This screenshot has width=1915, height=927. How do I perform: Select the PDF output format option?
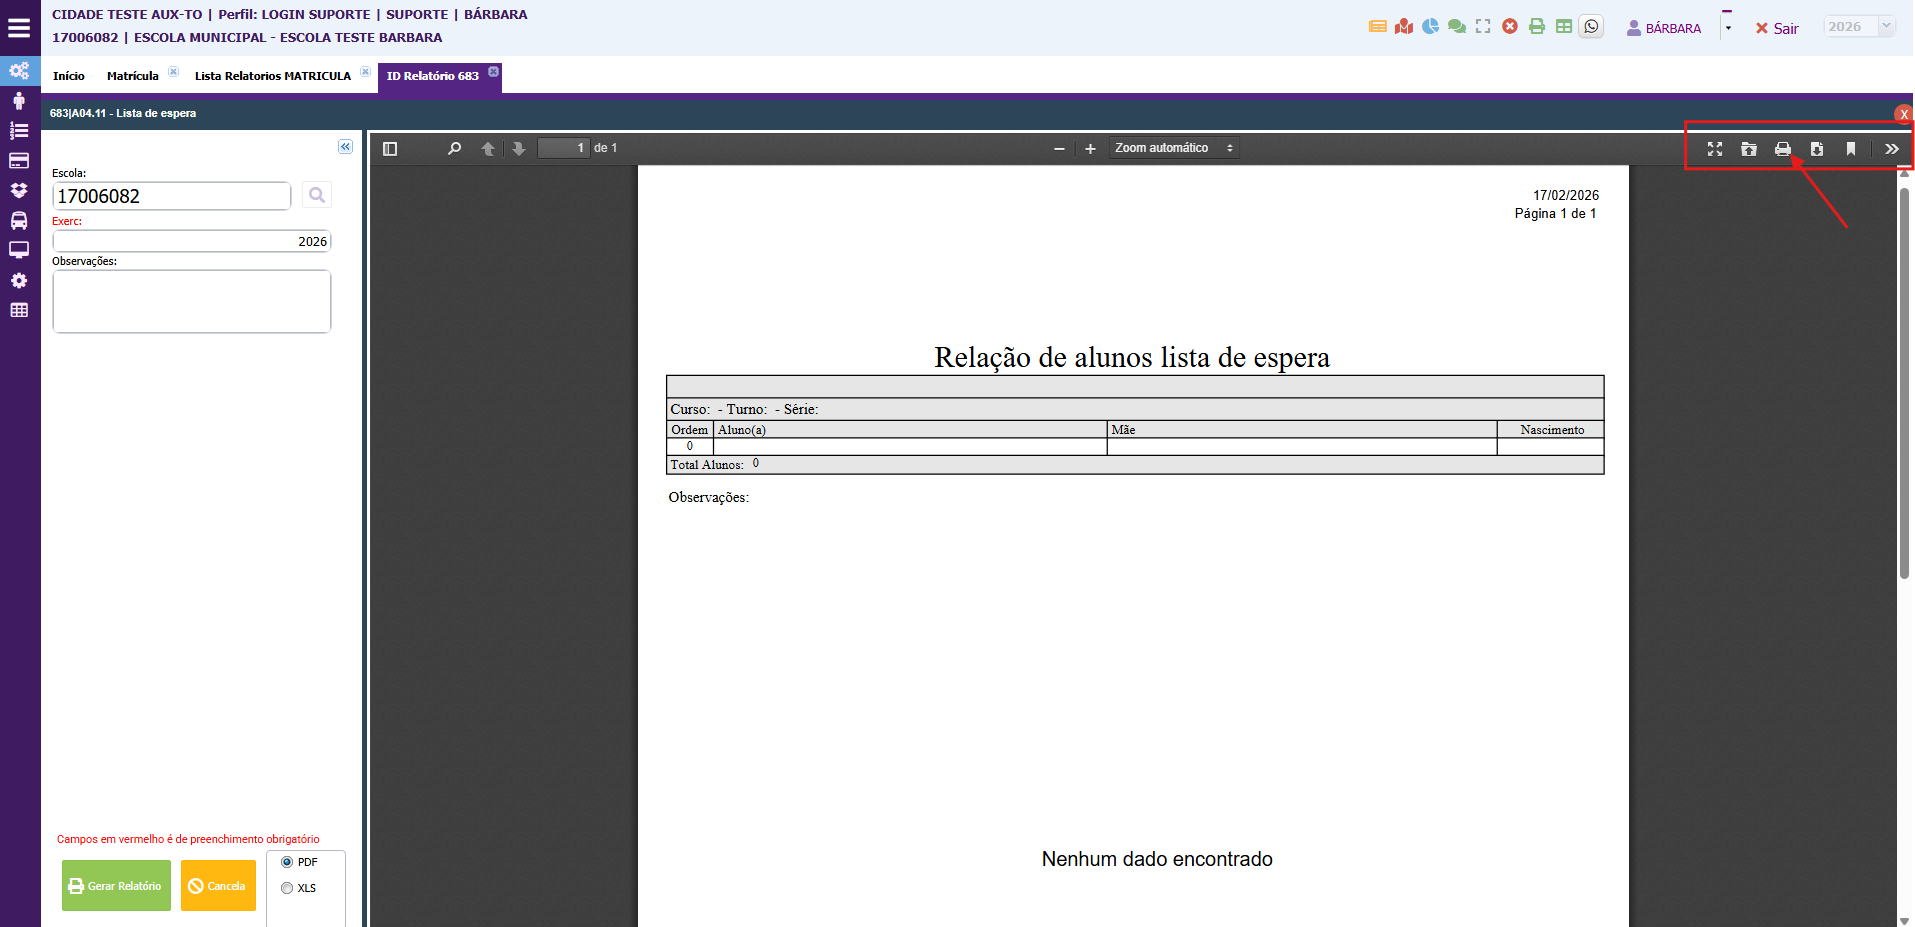[288, 862]
